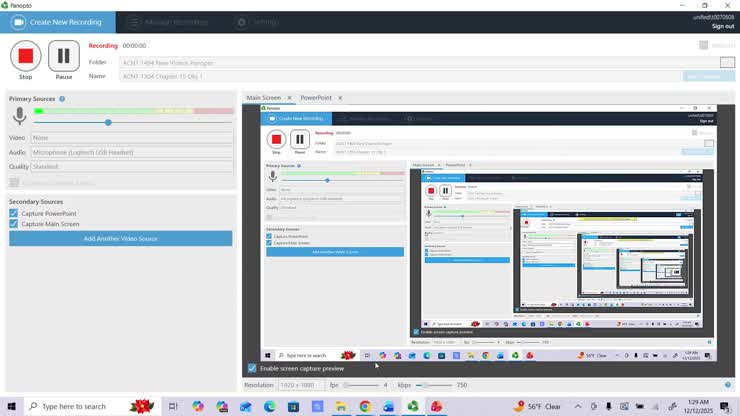This screenshot has width=740, height=416.
Task: Click the recording Name field
Action: click(x=400, y=76)
